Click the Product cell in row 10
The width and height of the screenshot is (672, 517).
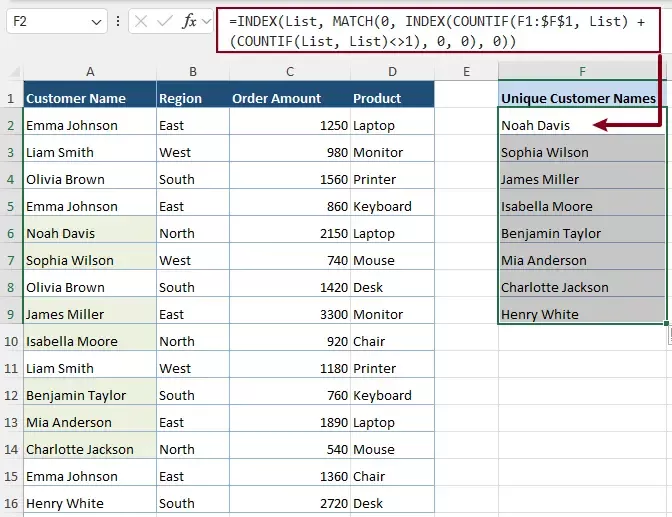pos(393,337)
